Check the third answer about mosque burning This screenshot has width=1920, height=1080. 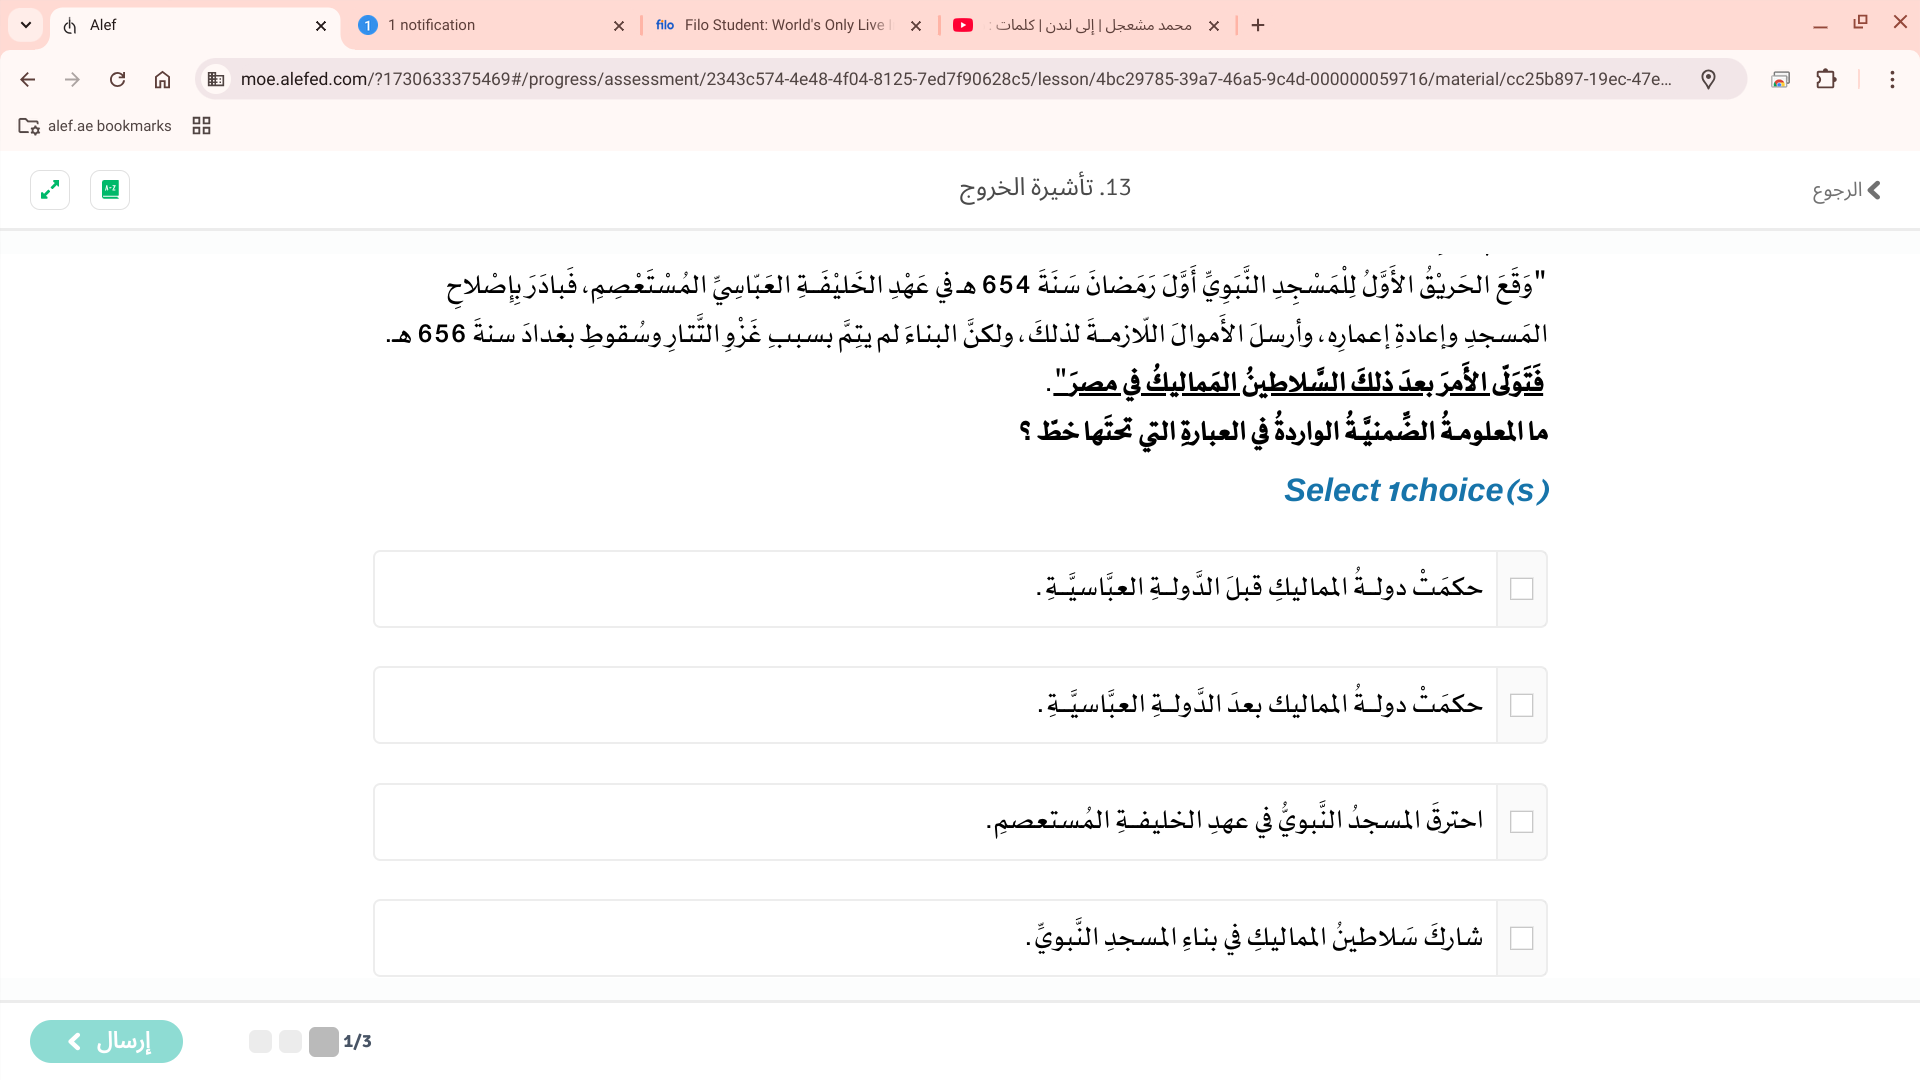[x=1521, y=822]
